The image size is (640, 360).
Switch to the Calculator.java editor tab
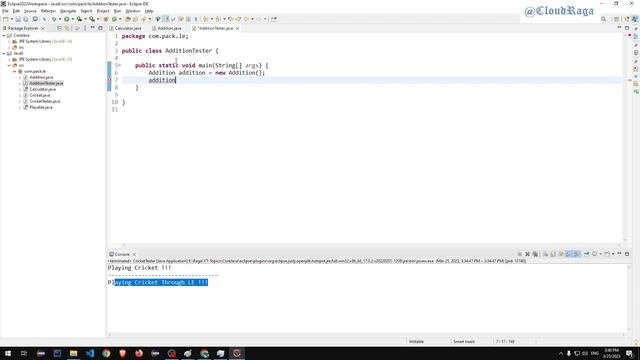pyautogui.click(x=127, y=28)
